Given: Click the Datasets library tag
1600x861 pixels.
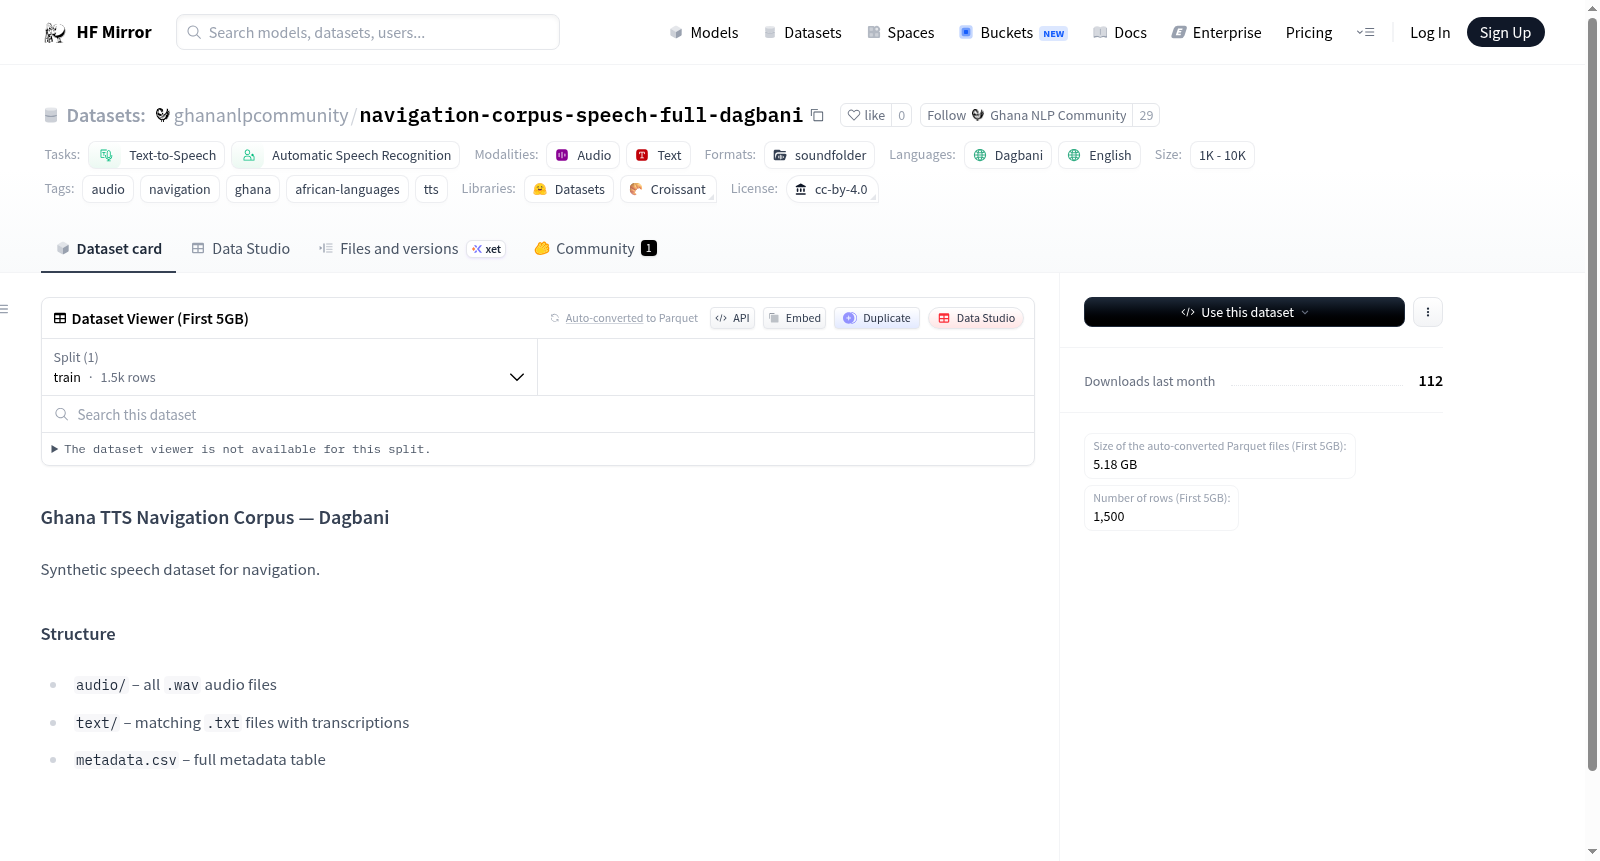Looking at the screenshot, I should [569, 189].
